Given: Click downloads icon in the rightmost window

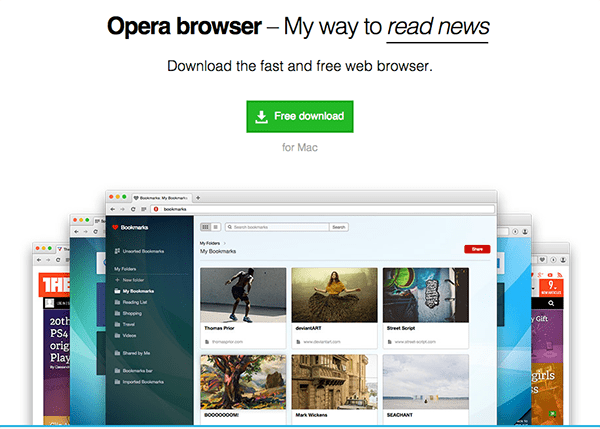Looking at the screenshot, I should point(553,260).
